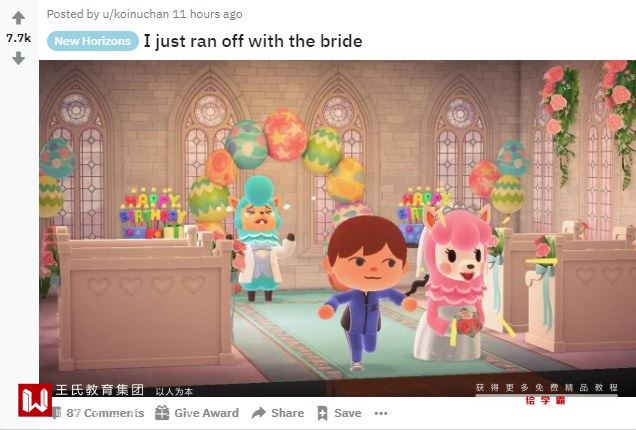Click the Give Award text label

(x=206, y=413)
